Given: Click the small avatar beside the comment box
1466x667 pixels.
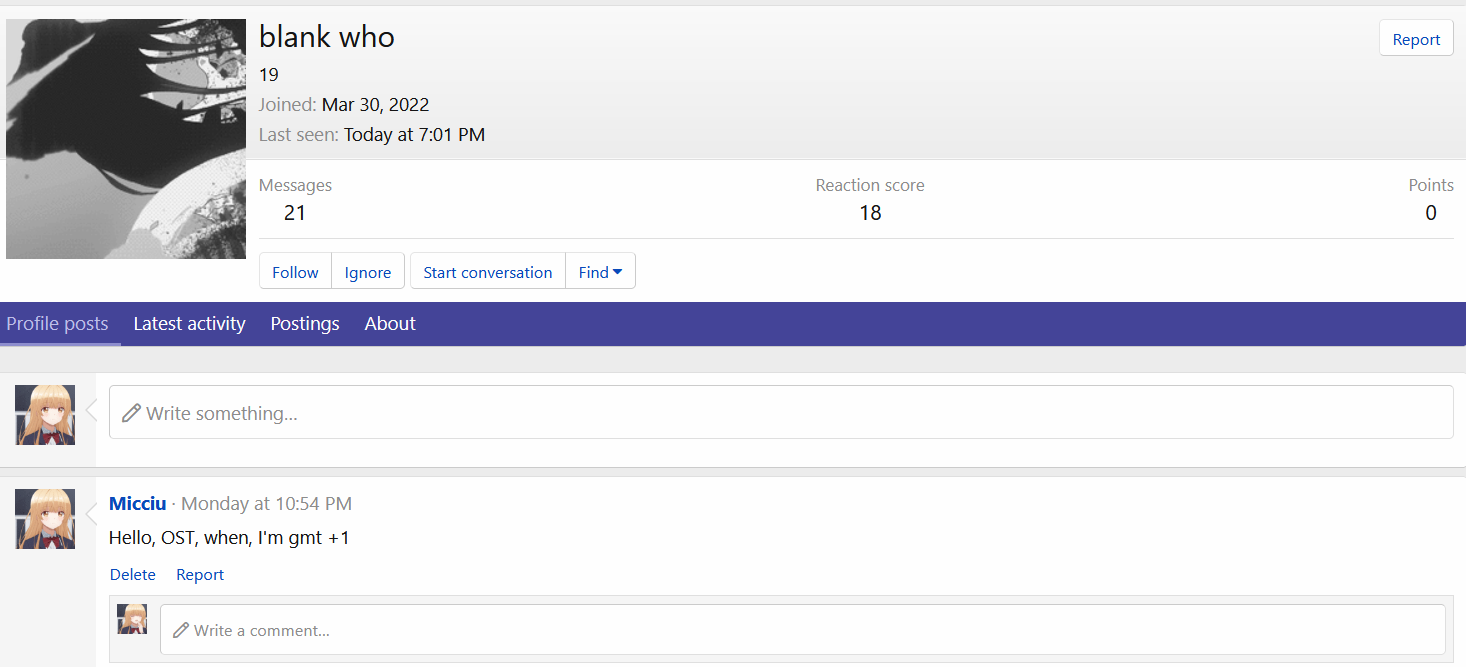Looking at the screenshot, I should tap(132, 619).
